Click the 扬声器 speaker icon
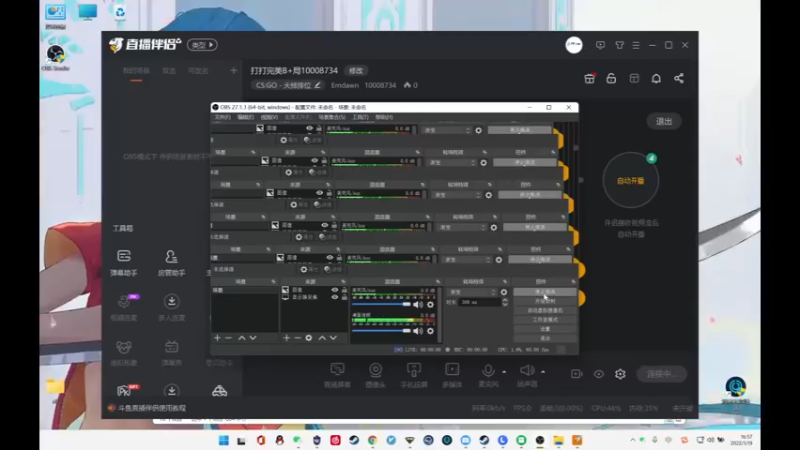 coord(527,370)
